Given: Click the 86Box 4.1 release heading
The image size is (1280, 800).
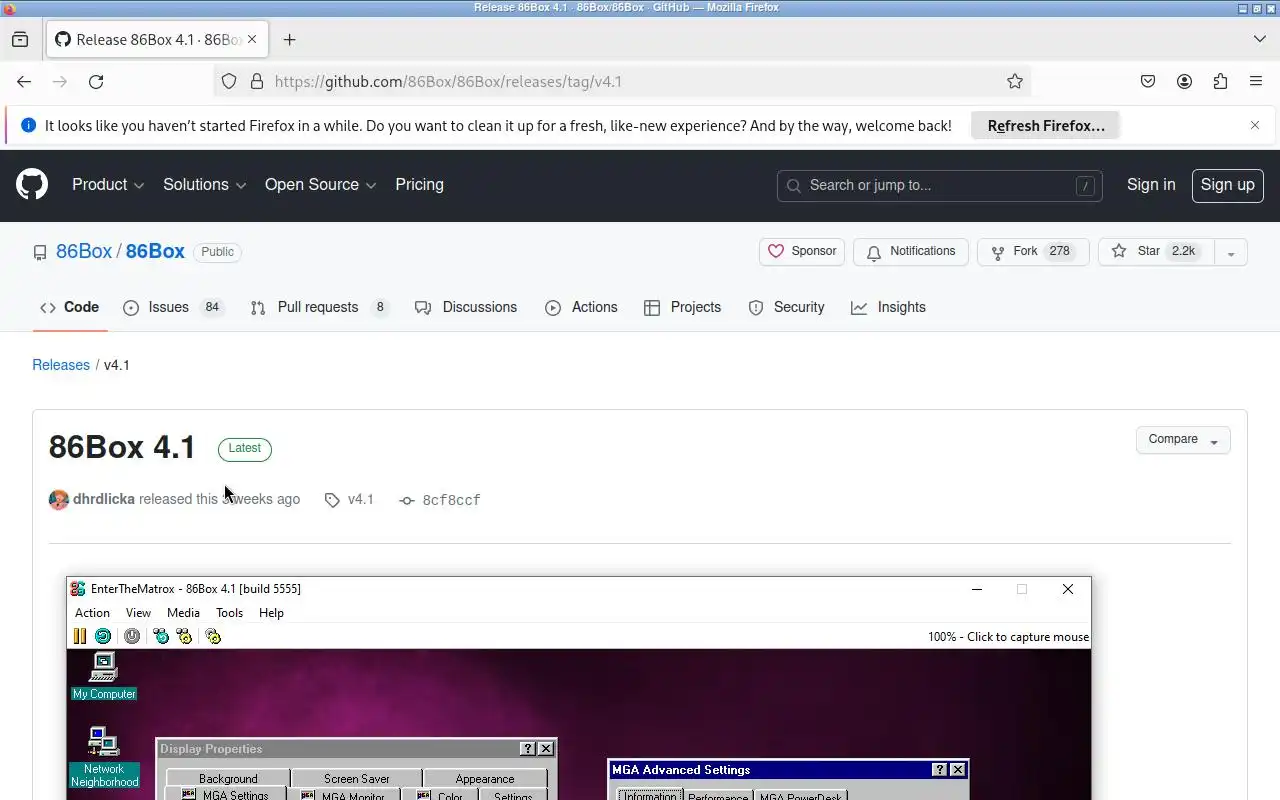Looking at the screenshot, I should coord(122,447).
